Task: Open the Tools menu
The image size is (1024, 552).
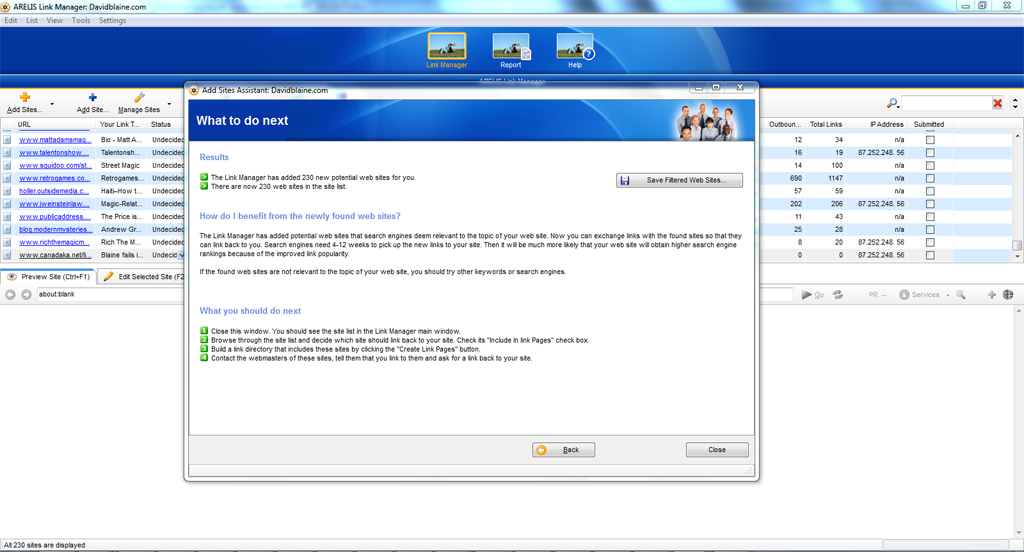Action: point(81,20)
